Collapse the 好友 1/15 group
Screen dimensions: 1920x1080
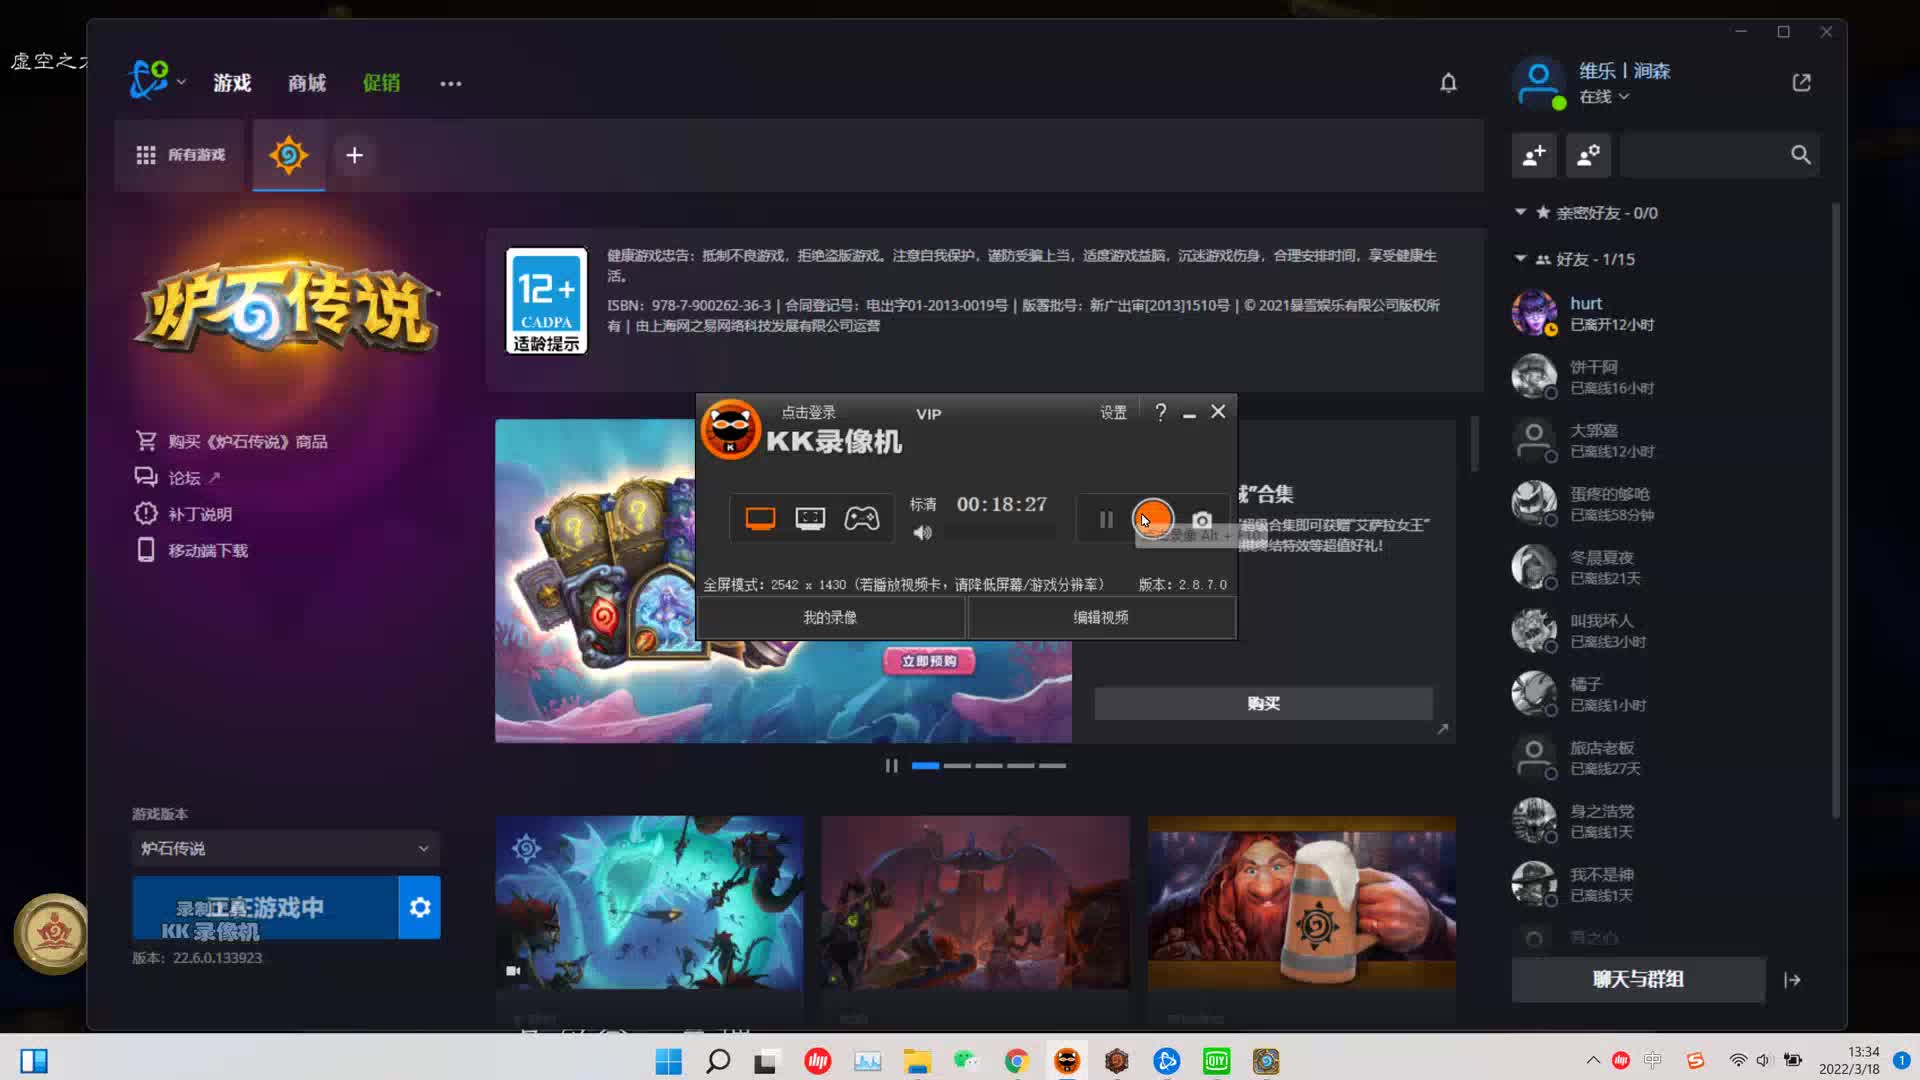pyautogui.click(x=1520, y=258)
